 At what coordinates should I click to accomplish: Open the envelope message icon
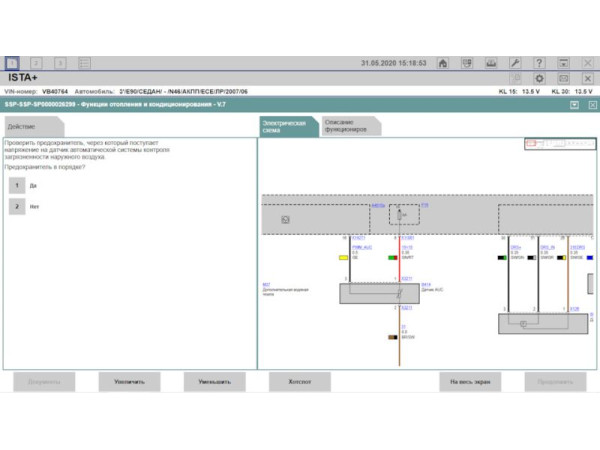click(x=564, y=77)
